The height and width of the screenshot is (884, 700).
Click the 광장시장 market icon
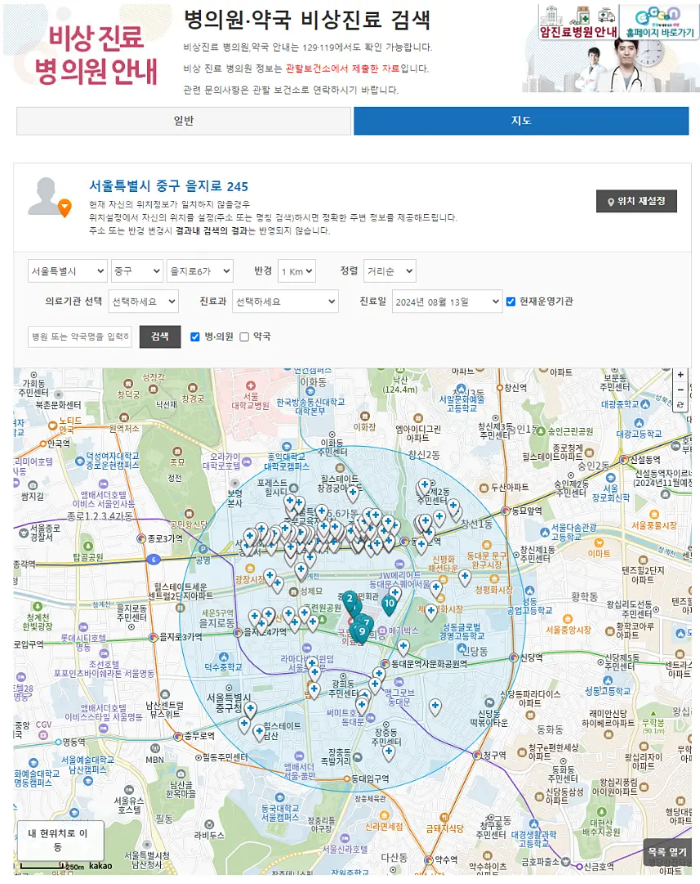(250, 568)
